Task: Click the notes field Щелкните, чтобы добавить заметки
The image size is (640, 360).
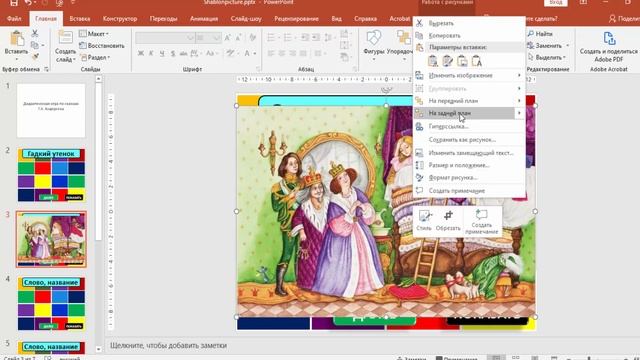Action: click(x=168, y=346)
